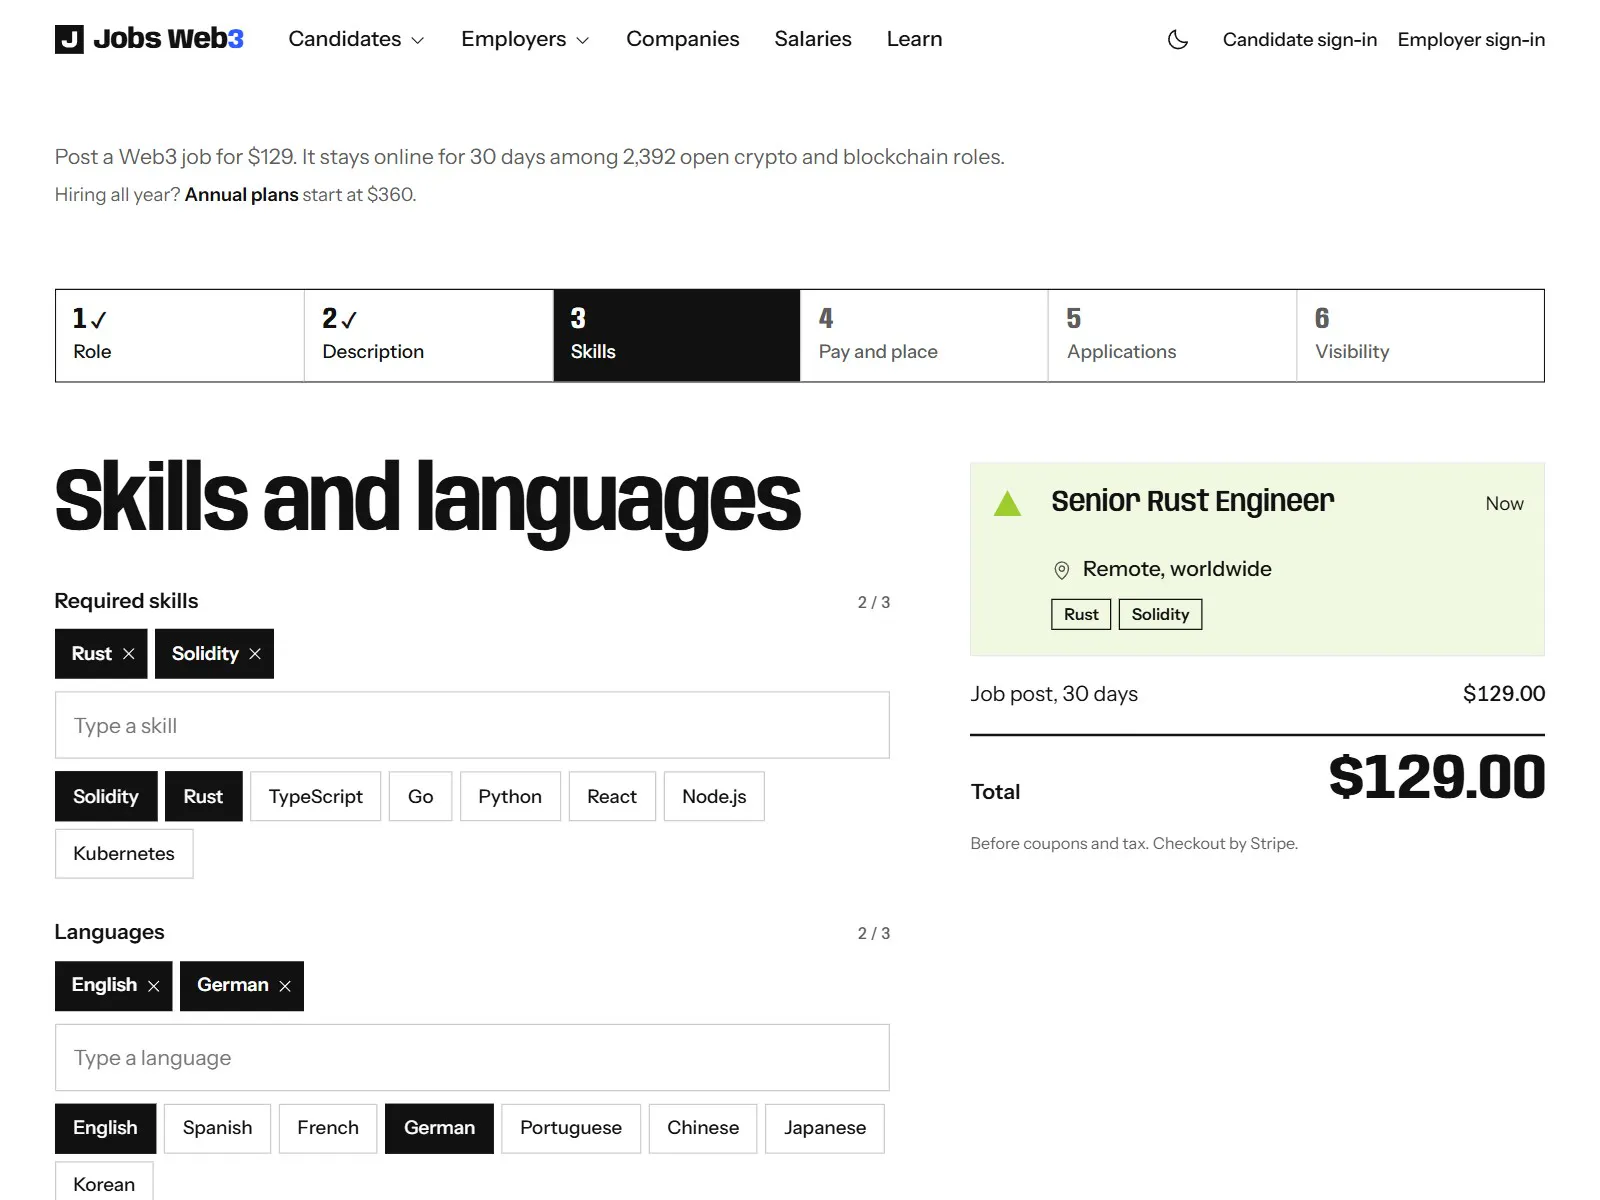This screenshot has height=1200, width=1600.
Task: Add the Kubernetes skill chip
Action: click(124, 853)
